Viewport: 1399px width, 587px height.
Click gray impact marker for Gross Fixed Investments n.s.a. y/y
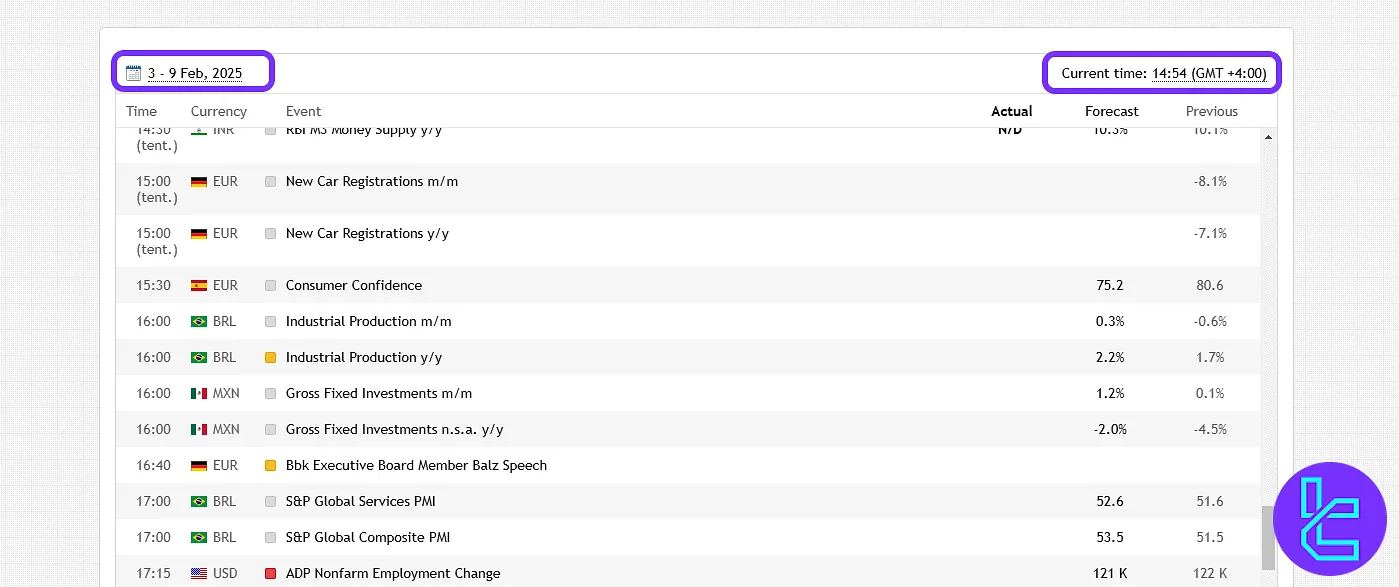(x=270, y=429)
